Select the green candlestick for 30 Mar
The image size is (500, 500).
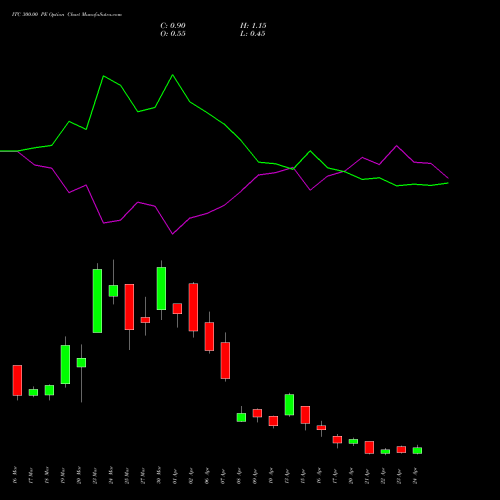[x=161, y=288]
